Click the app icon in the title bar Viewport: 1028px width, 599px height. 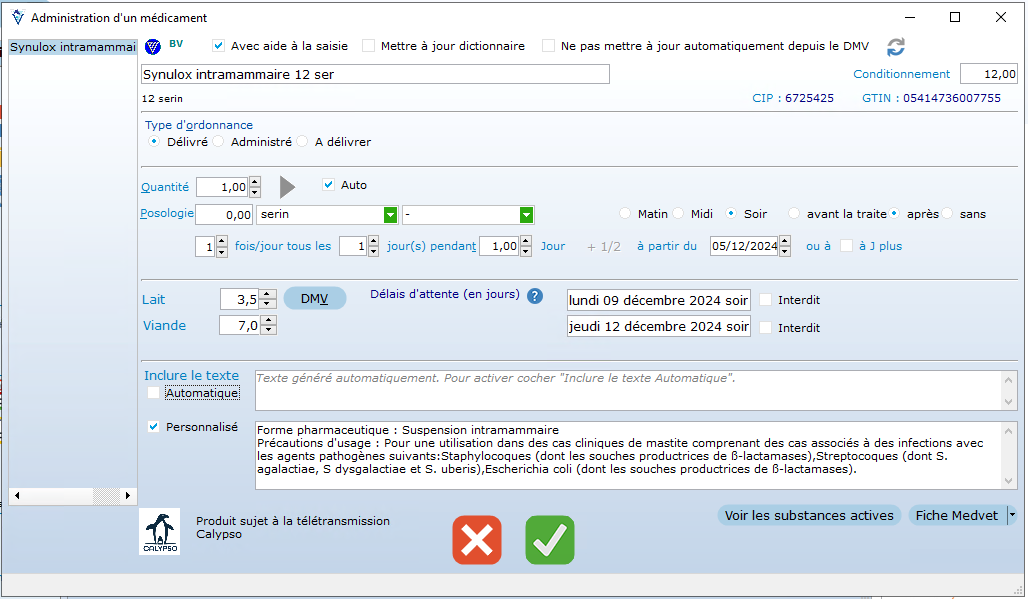pos(18,18)
